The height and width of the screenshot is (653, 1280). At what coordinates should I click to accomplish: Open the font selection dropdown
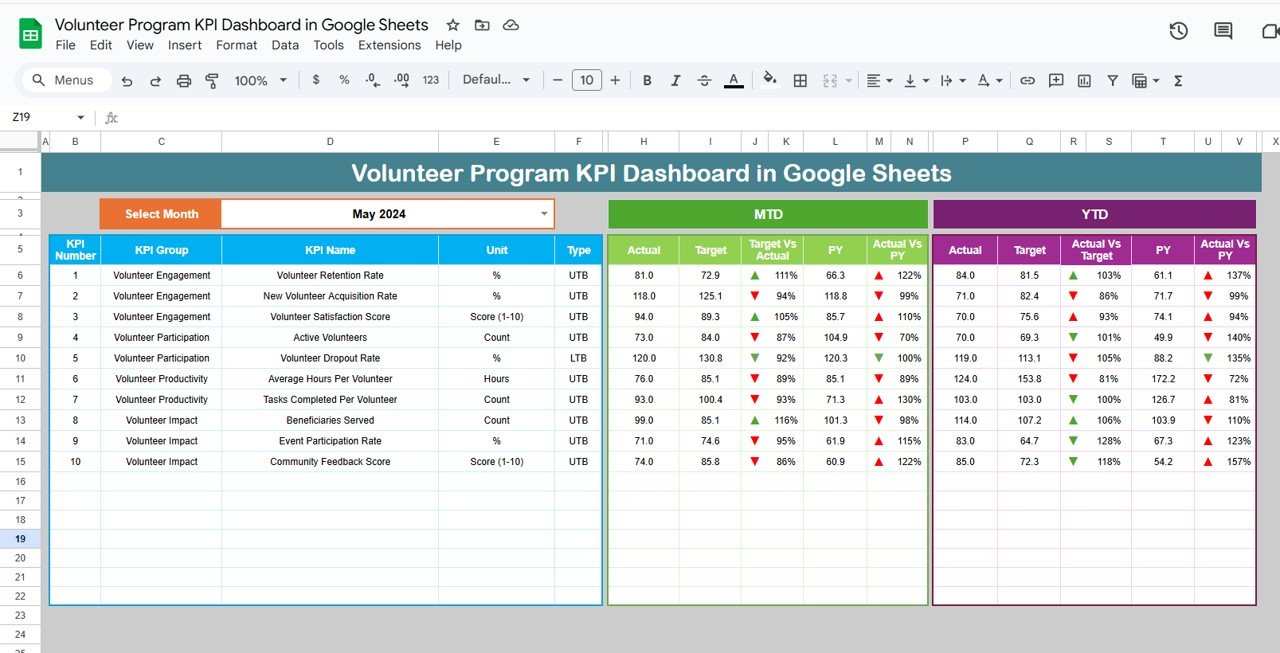coord(496,80)
